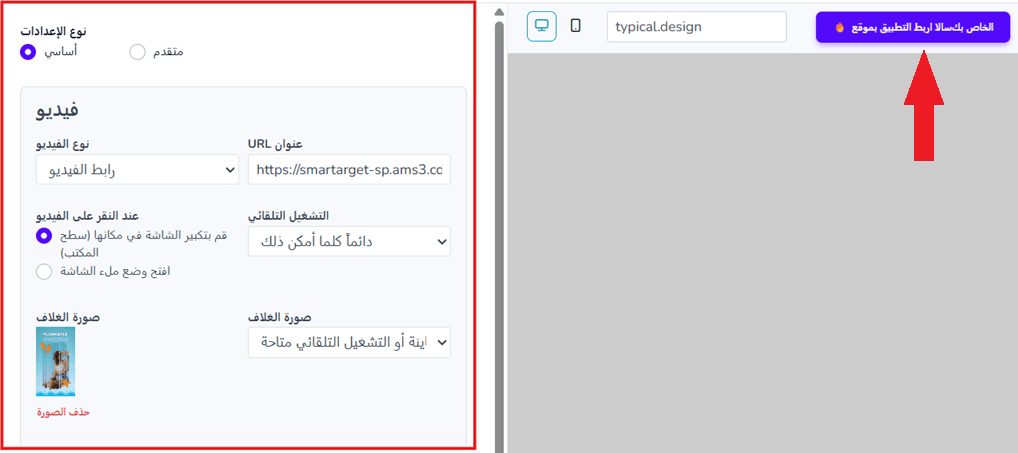Click the scrollbar up arrow
This screenshot has height=453, width=1018.
click(x=499, y=11)
